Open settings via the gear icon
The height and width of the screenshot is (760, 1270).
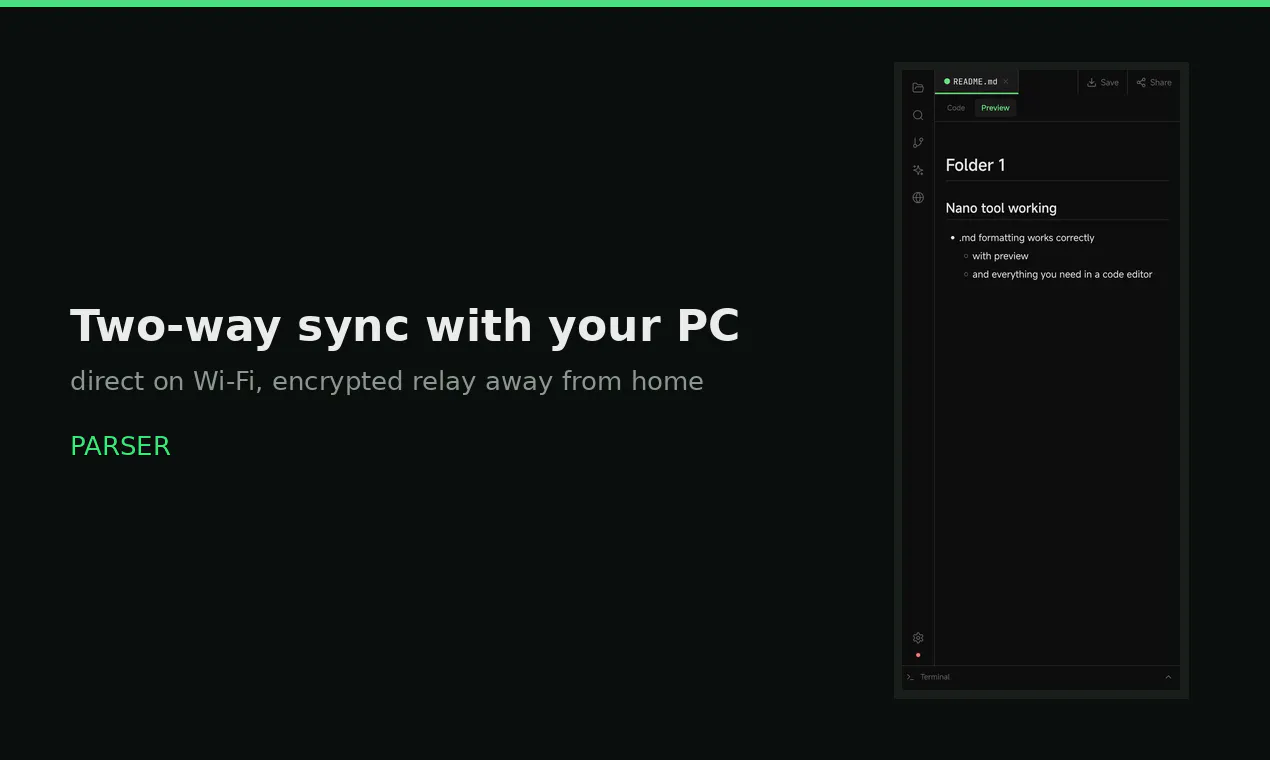point(918,638)
